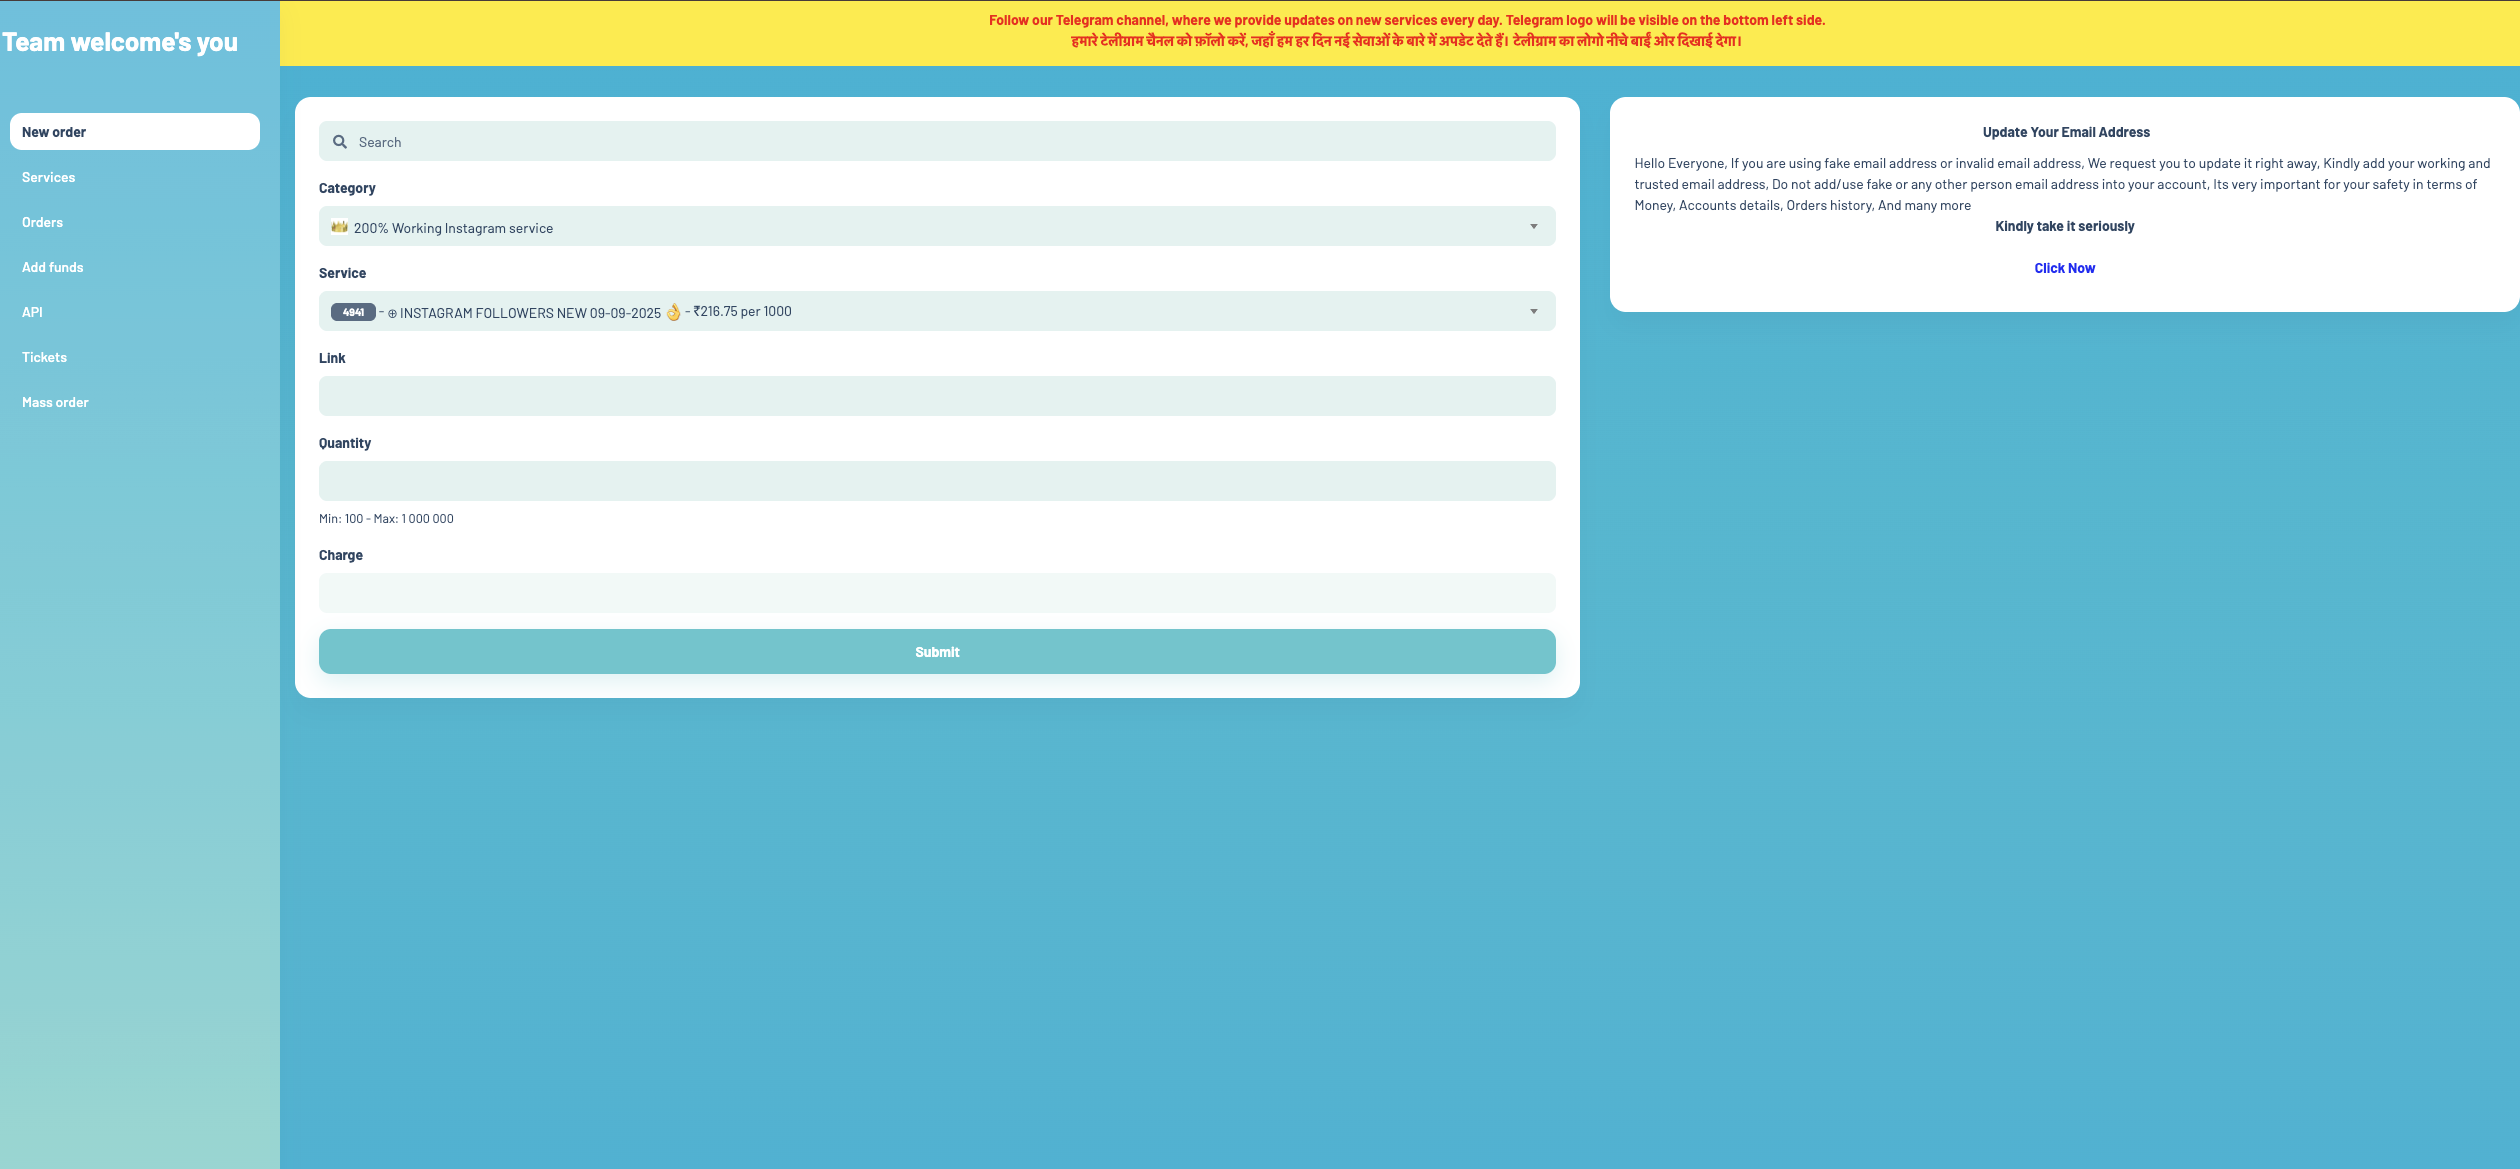Image resolution: width=2520 pixels, height=1169 pixels.
Task: Switch to Mass order page
Action: click(56, 402)
